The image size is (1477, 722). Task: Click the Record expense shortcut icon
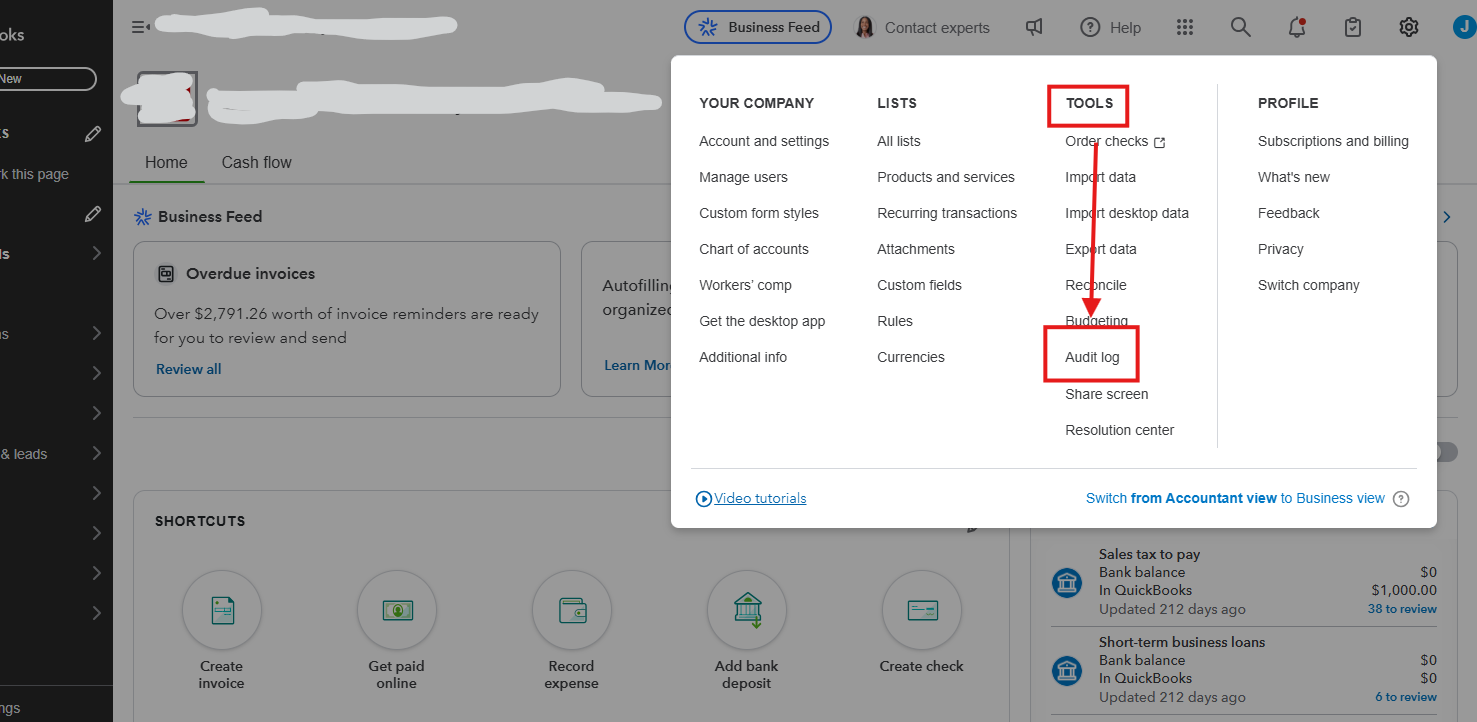click(x=572, y=610)
